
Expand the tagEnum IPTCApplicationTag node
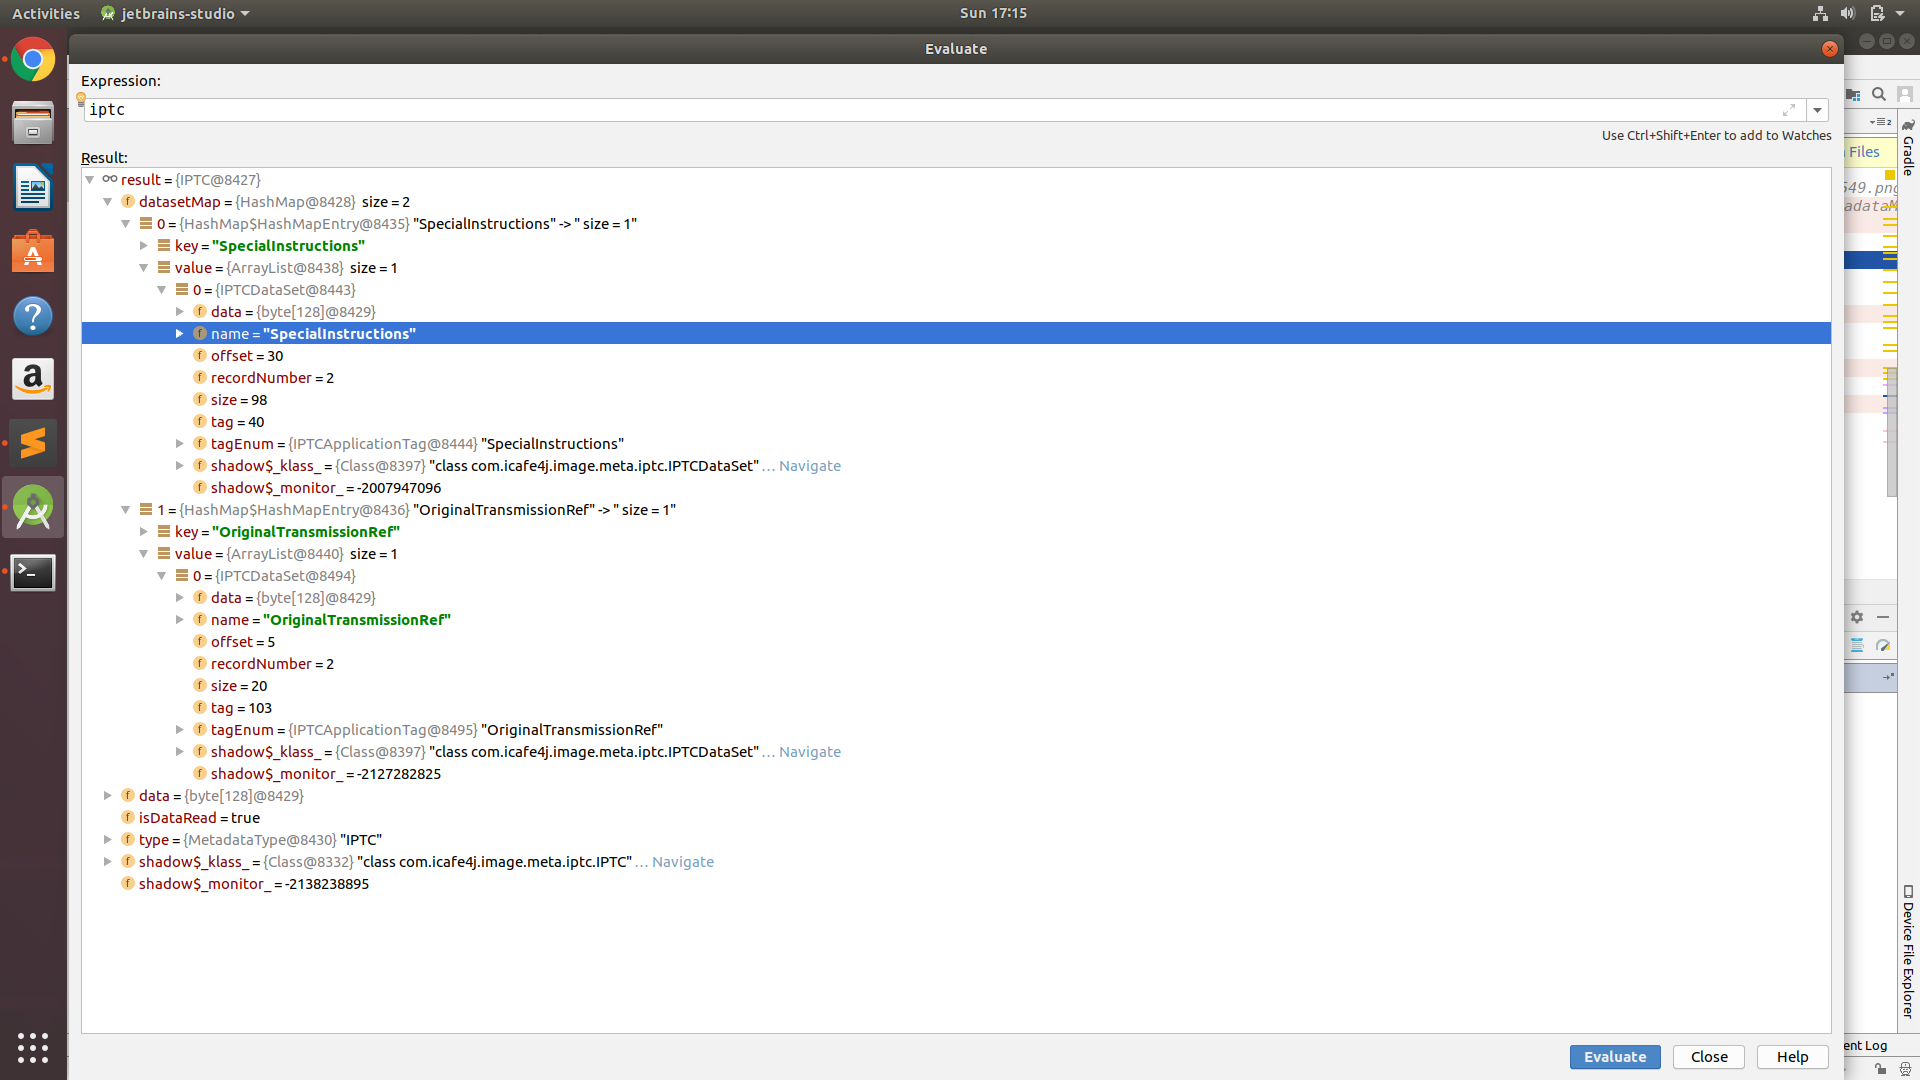coord(179,443)
